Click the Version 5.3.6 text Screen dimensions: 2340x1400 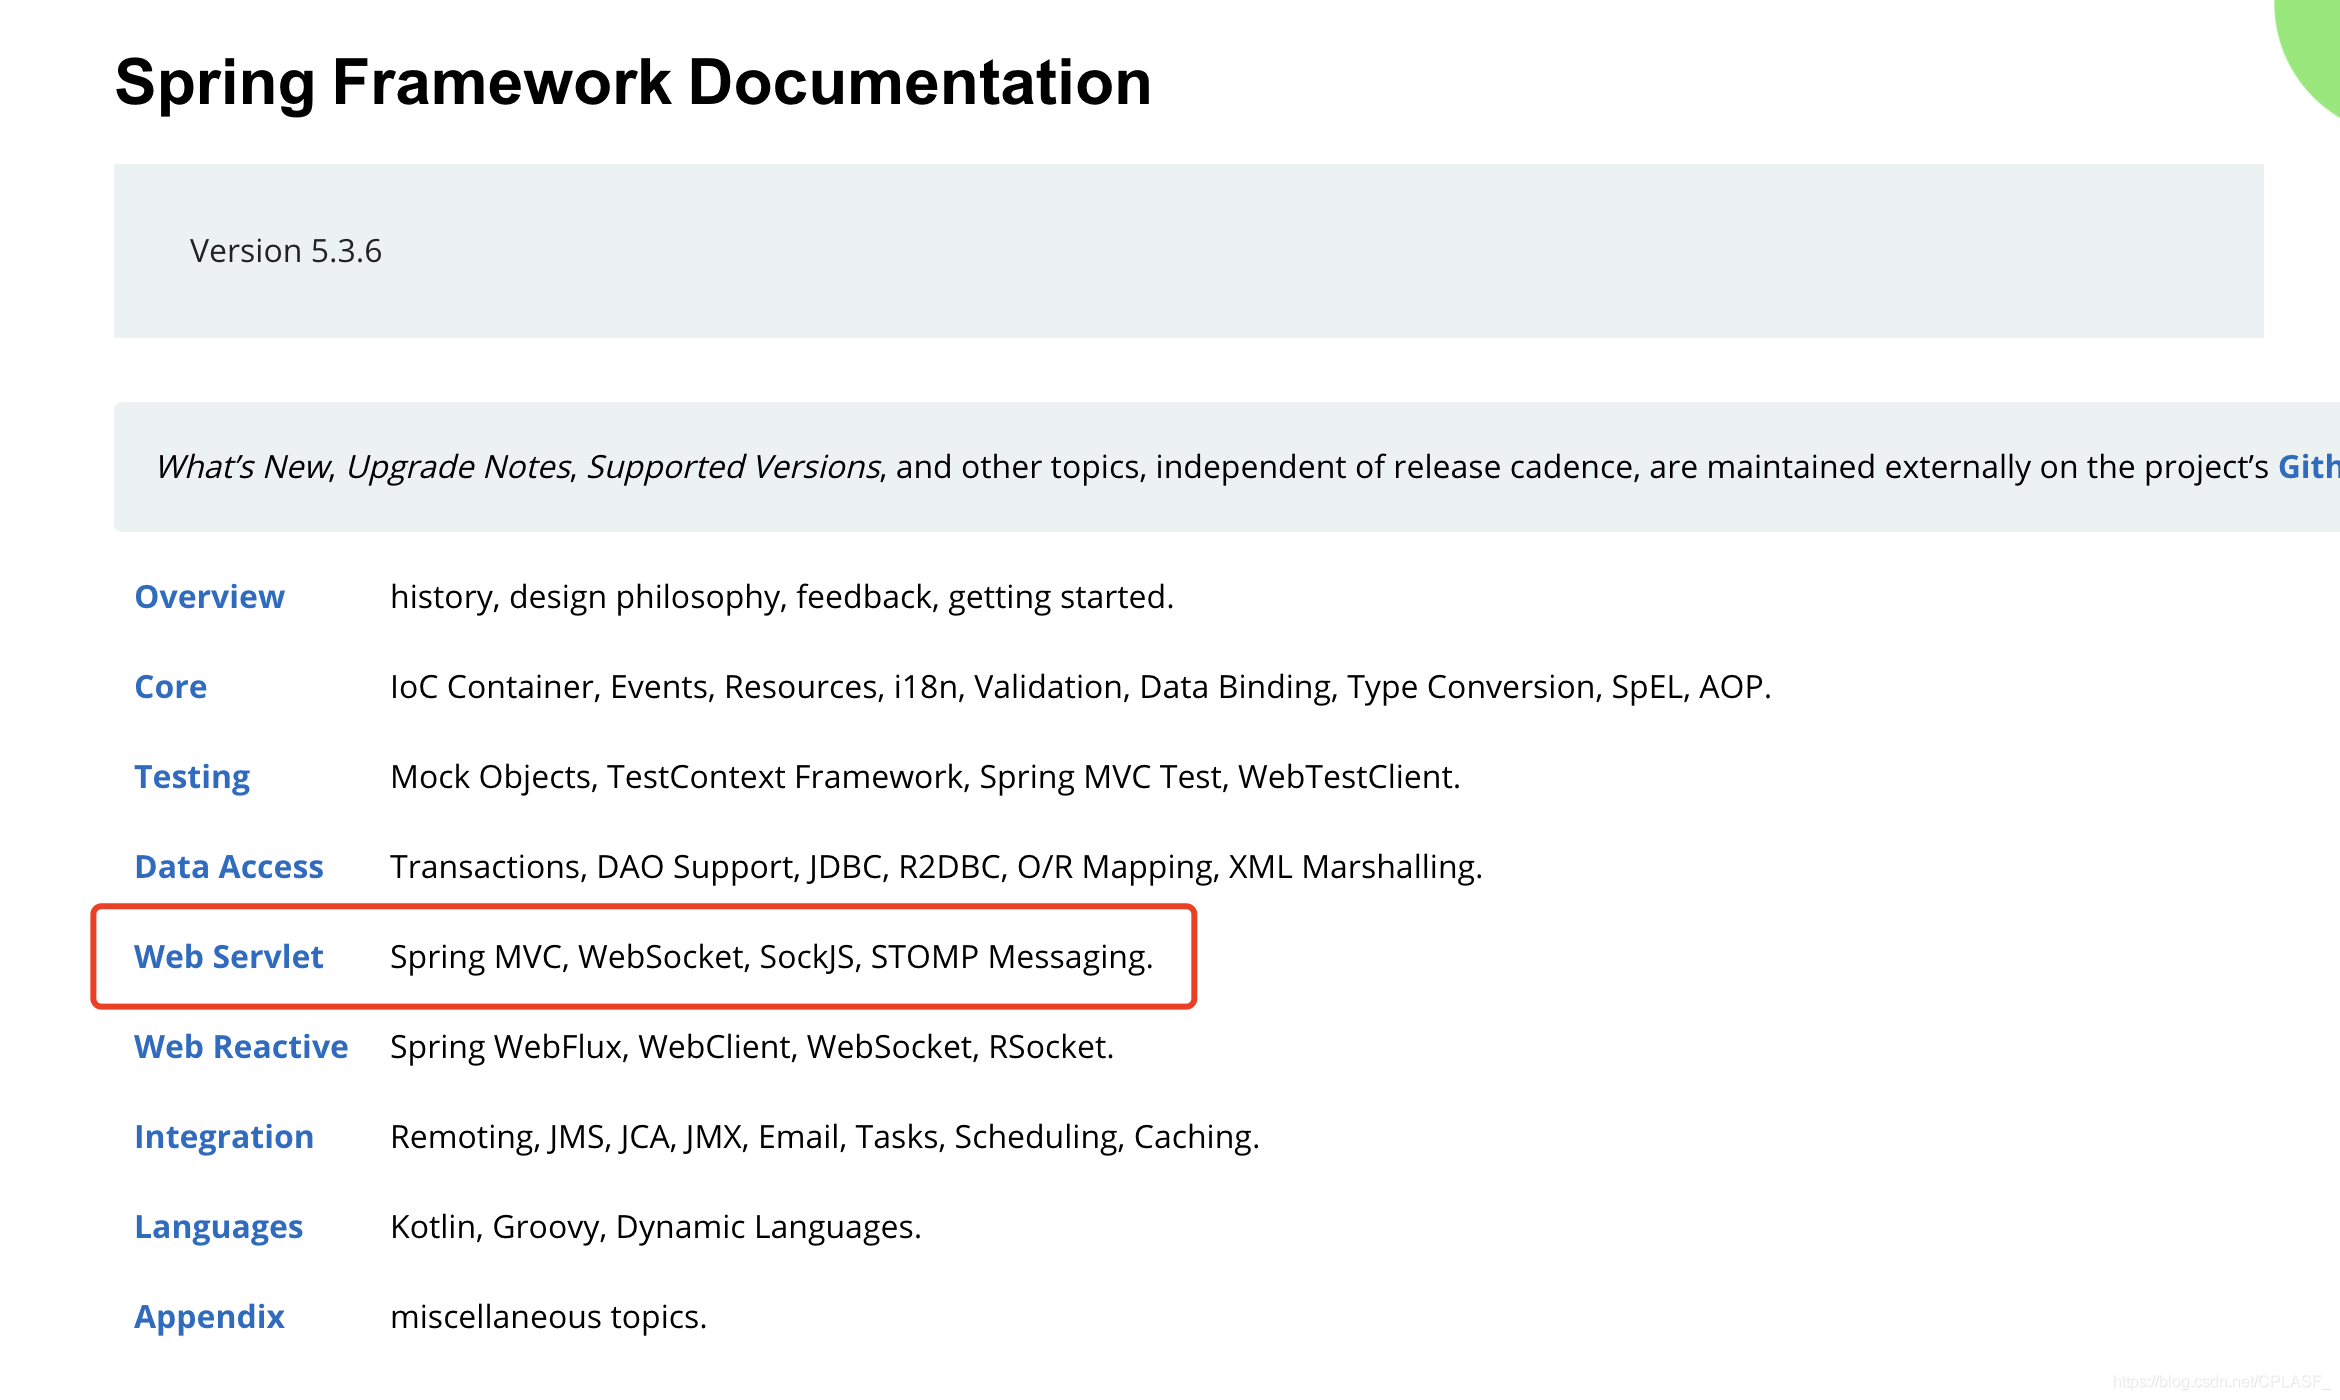coord(286,251)
